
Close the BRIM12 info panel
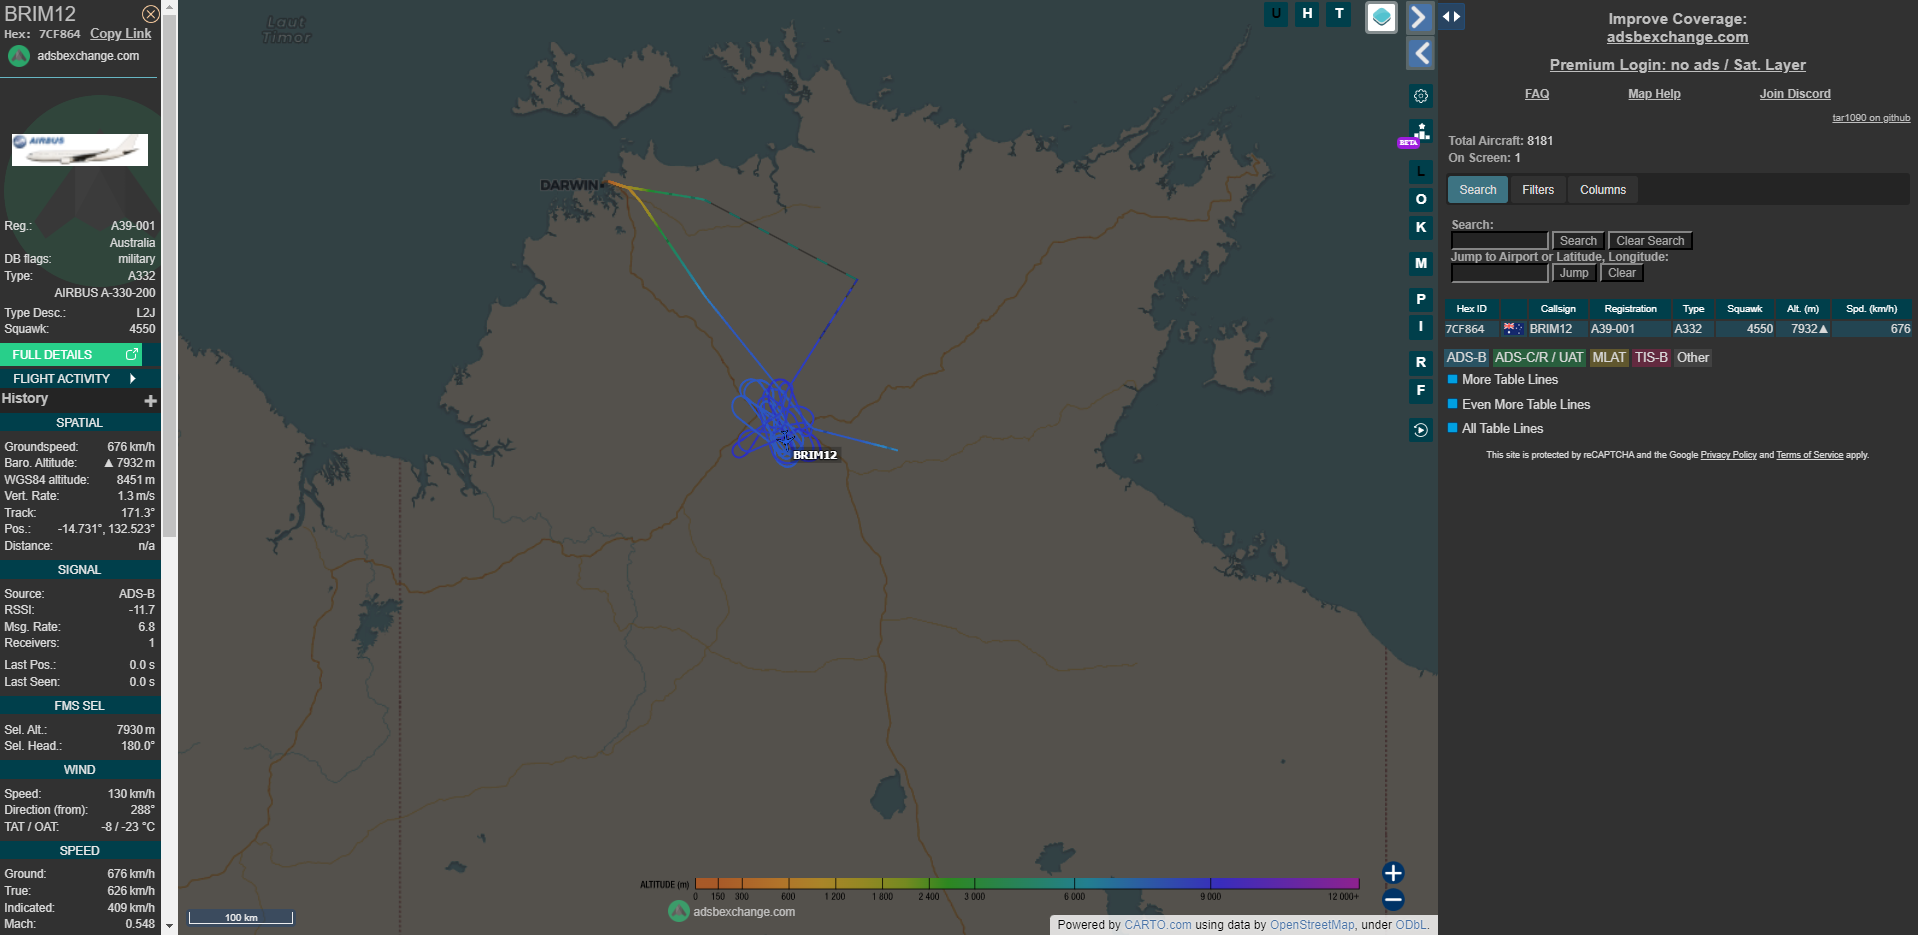click(150, 14)
